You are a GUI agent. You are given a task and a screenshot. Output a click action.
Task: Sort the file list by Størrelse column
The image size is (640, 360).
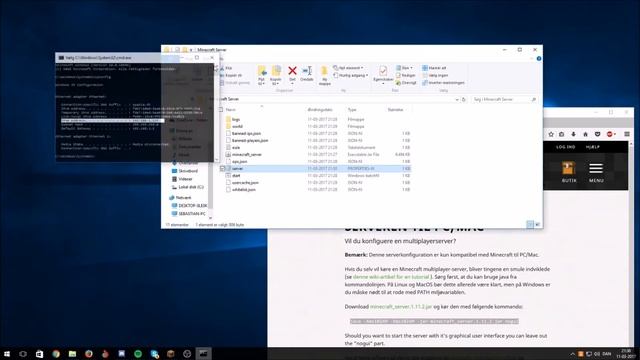(x=395, y=109)
